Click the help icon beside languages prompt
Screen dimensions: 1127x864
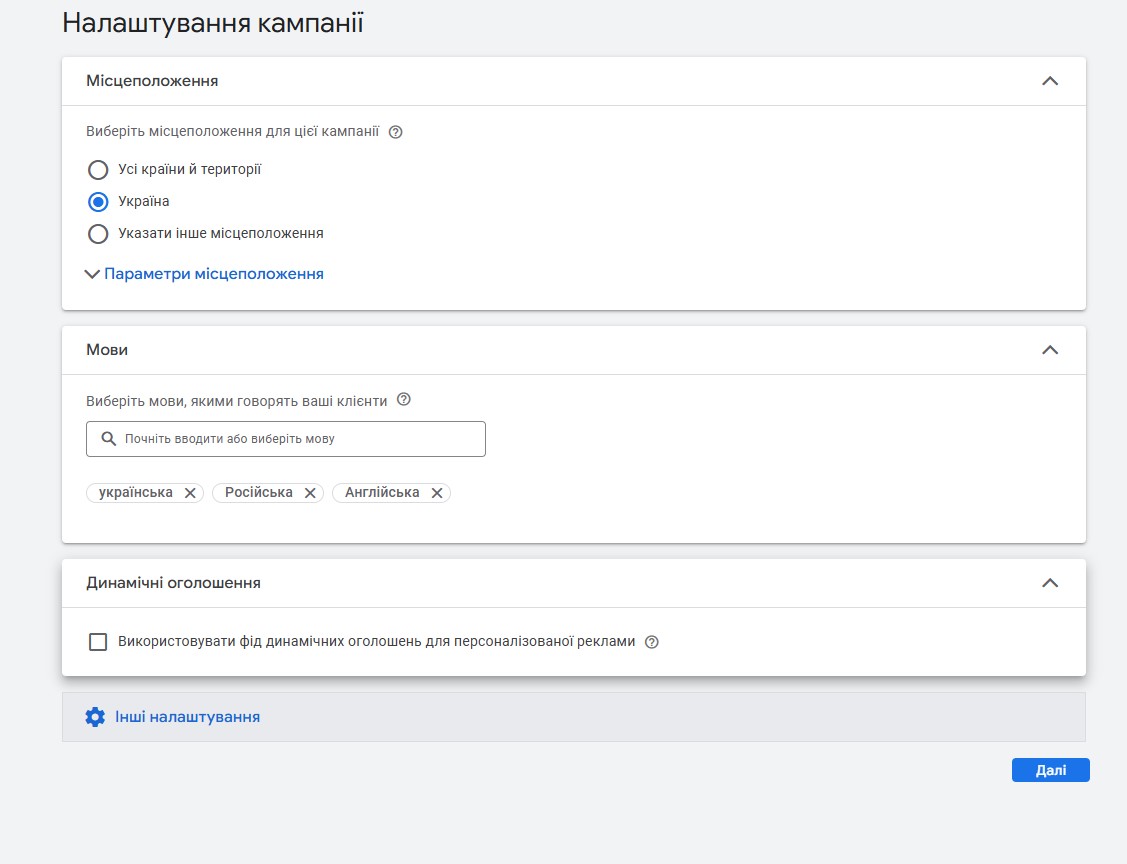point(404,400)
